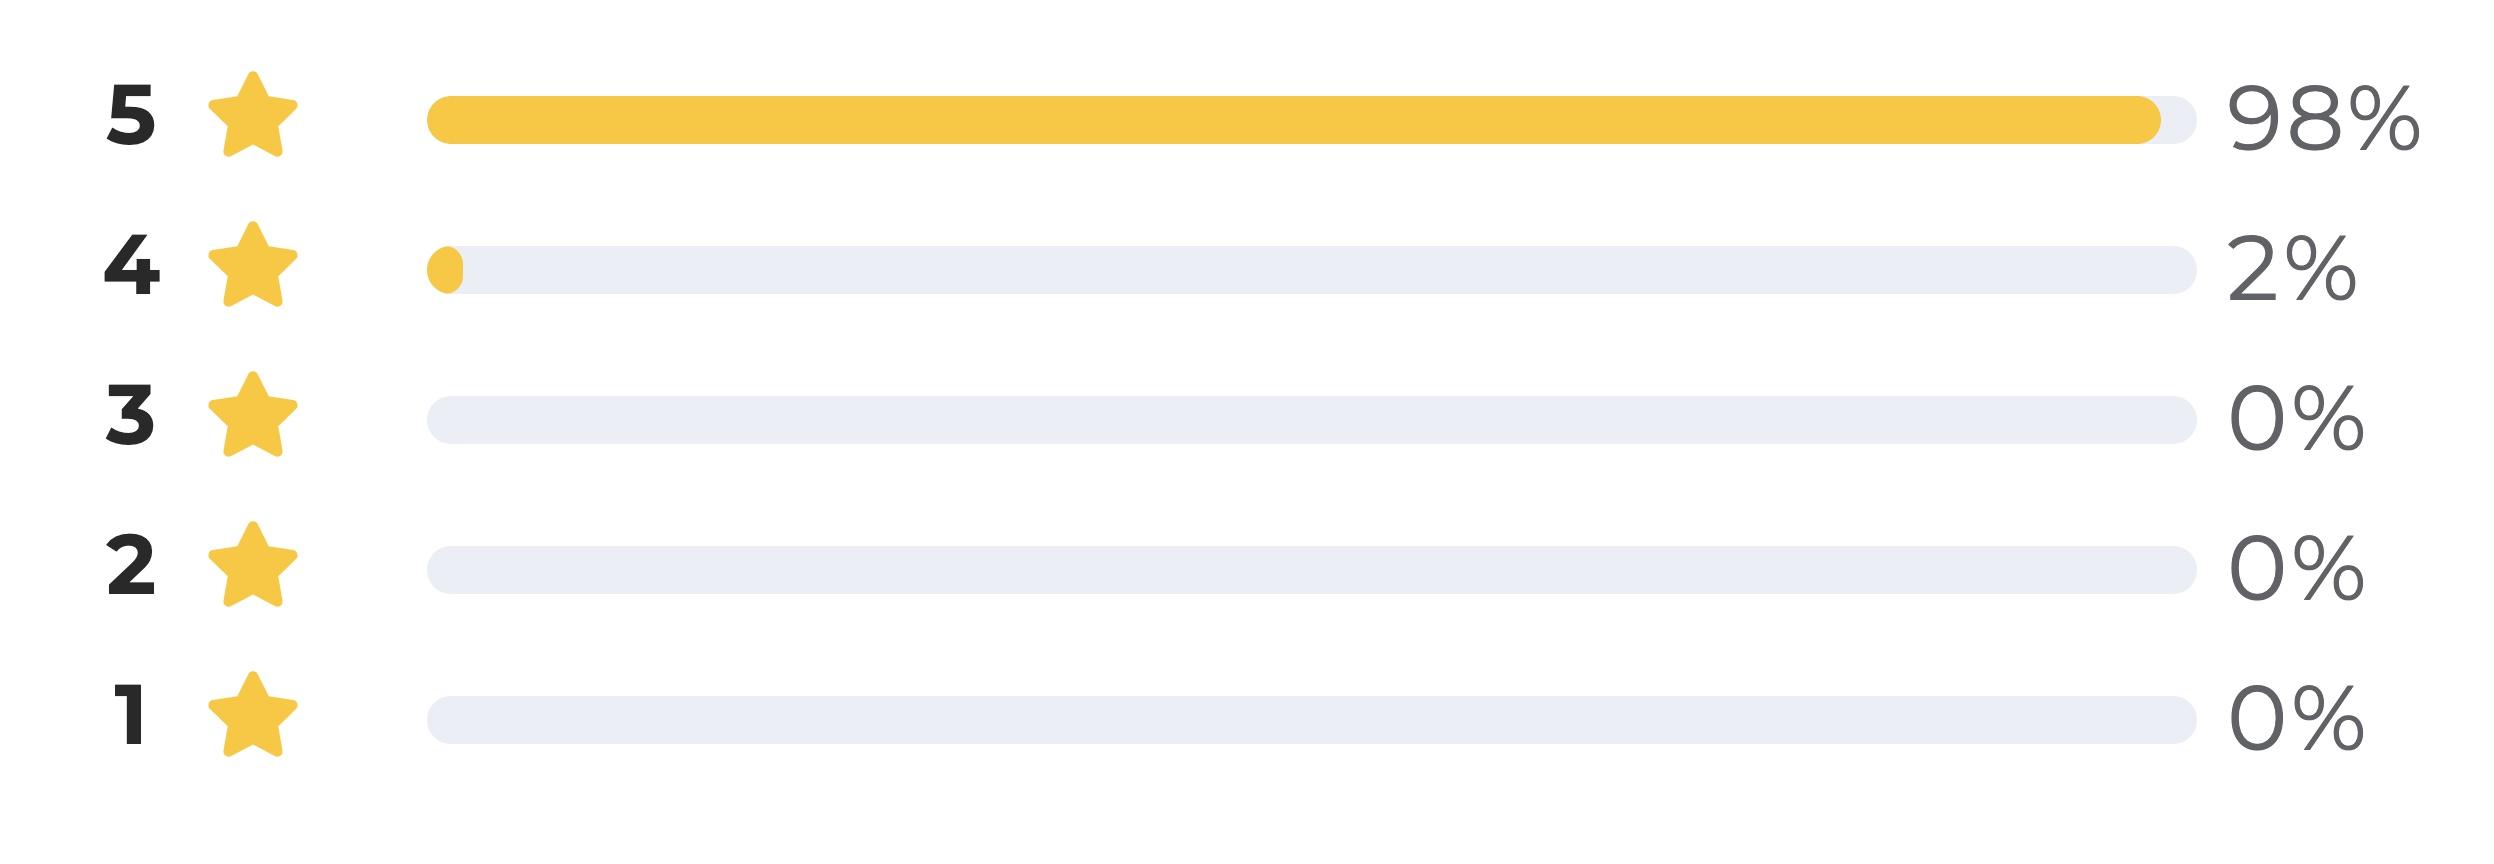
Task: Click the 4-star rating bar
Action: click(x=1312, y=270)
